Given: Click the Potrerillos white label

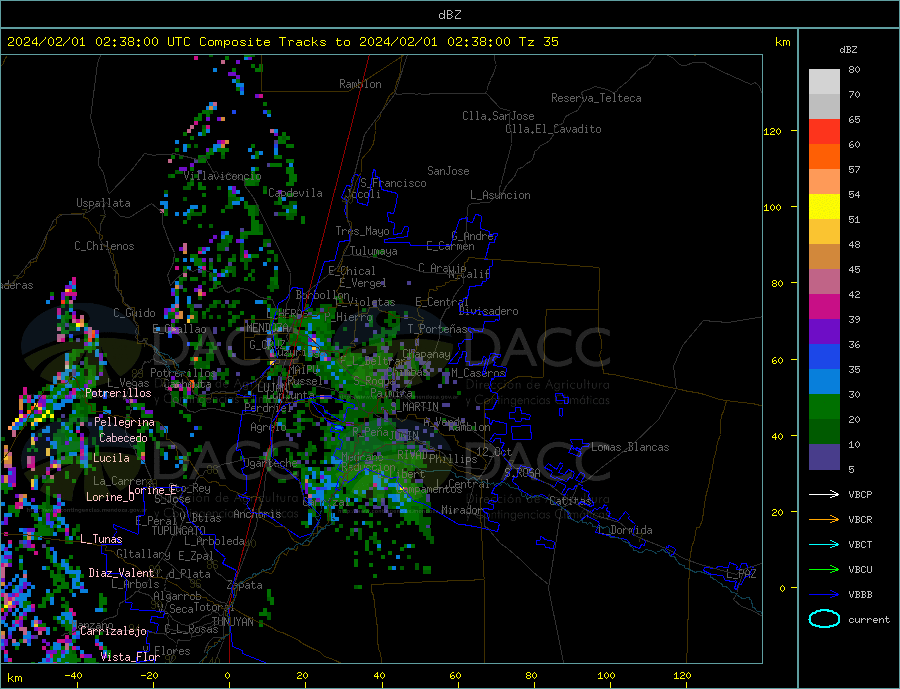Looking at the screenshot, I should [118, 393].
